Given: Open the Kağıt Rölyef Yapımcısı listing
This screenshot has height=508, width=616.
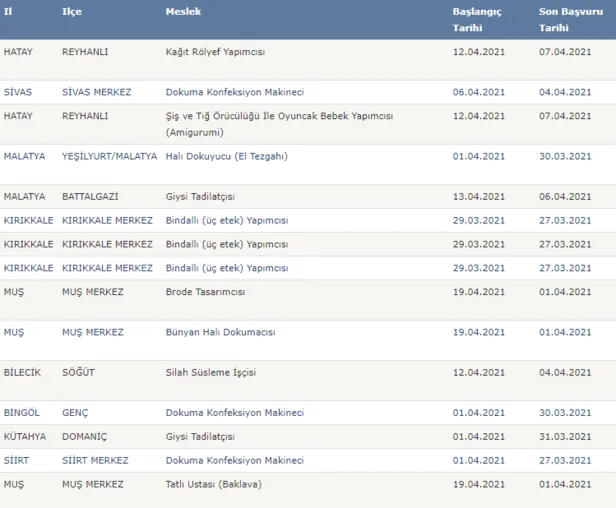Looking at the screenshot, I should coord(215,51).
